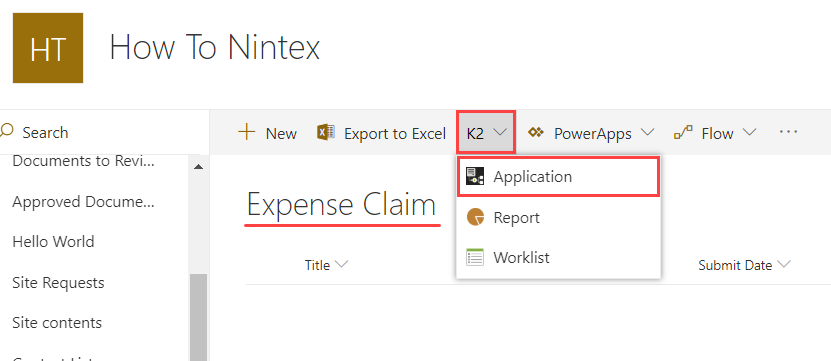Click the Expense Claim list heading

pyautogui.click(x=342, y=205)
